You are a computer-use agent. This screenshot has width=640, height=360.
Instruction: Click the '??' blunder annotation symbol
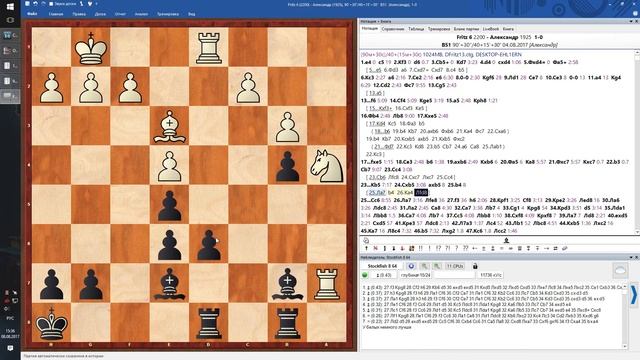pos(466,248)
